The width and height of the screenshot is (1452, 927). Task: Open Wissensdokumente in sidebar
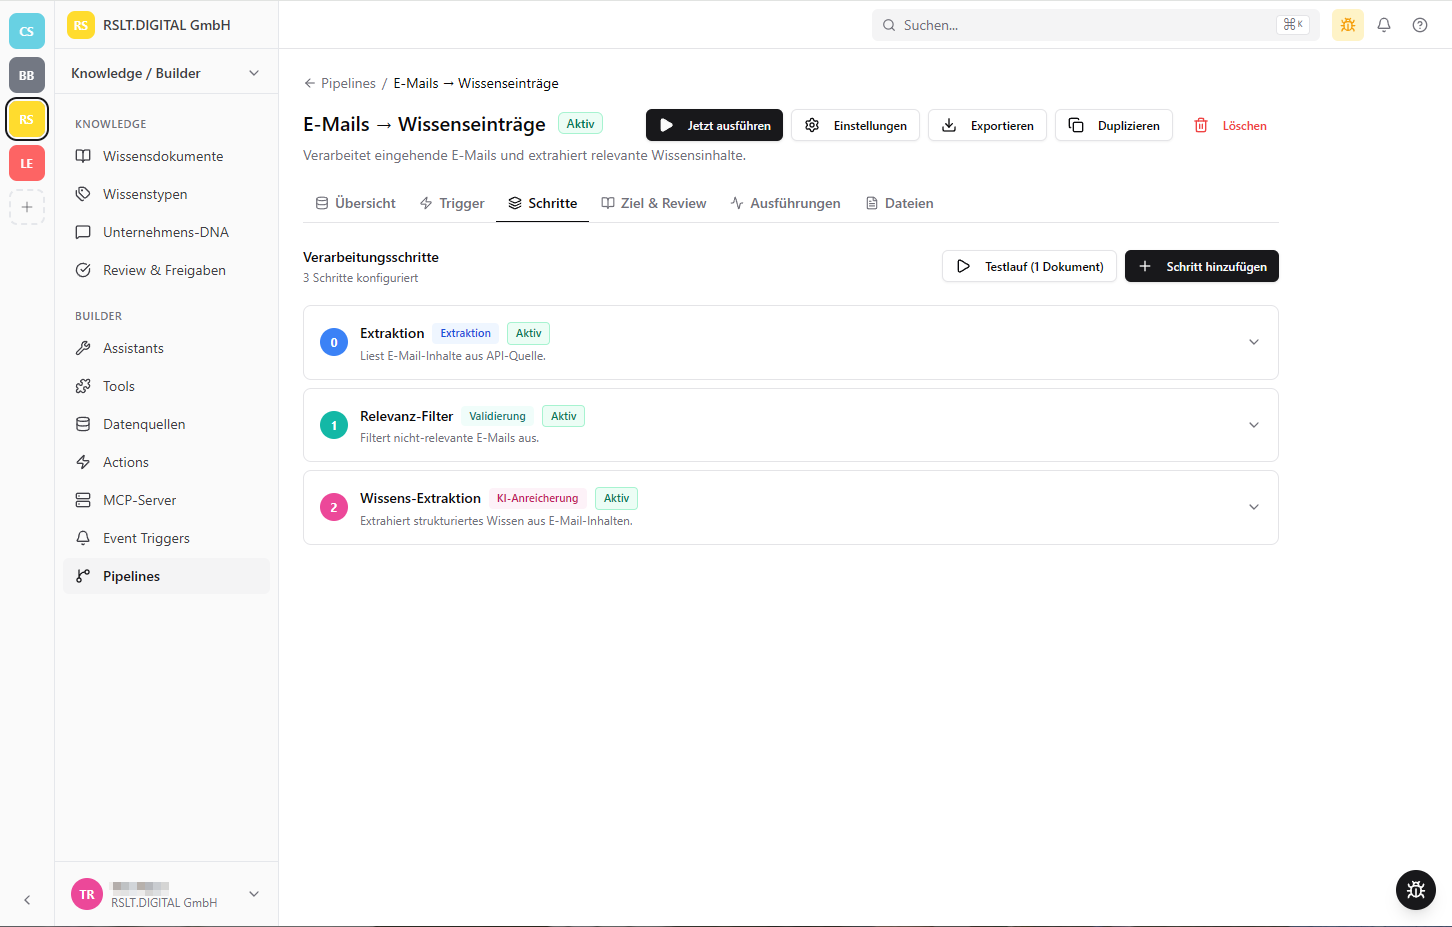(x=166, y=156)
